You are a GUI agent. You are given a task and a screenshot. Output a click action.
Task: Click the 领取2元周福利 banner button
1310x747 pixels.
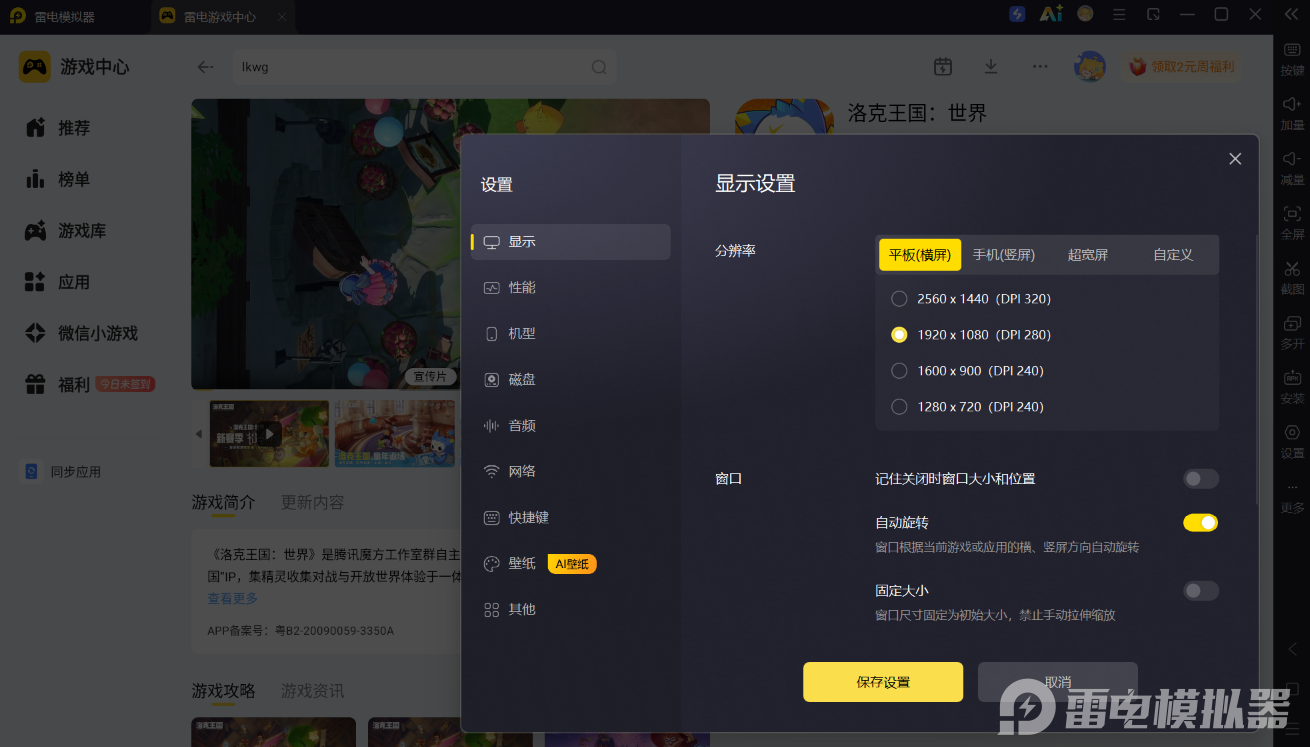coord(1182,67)
